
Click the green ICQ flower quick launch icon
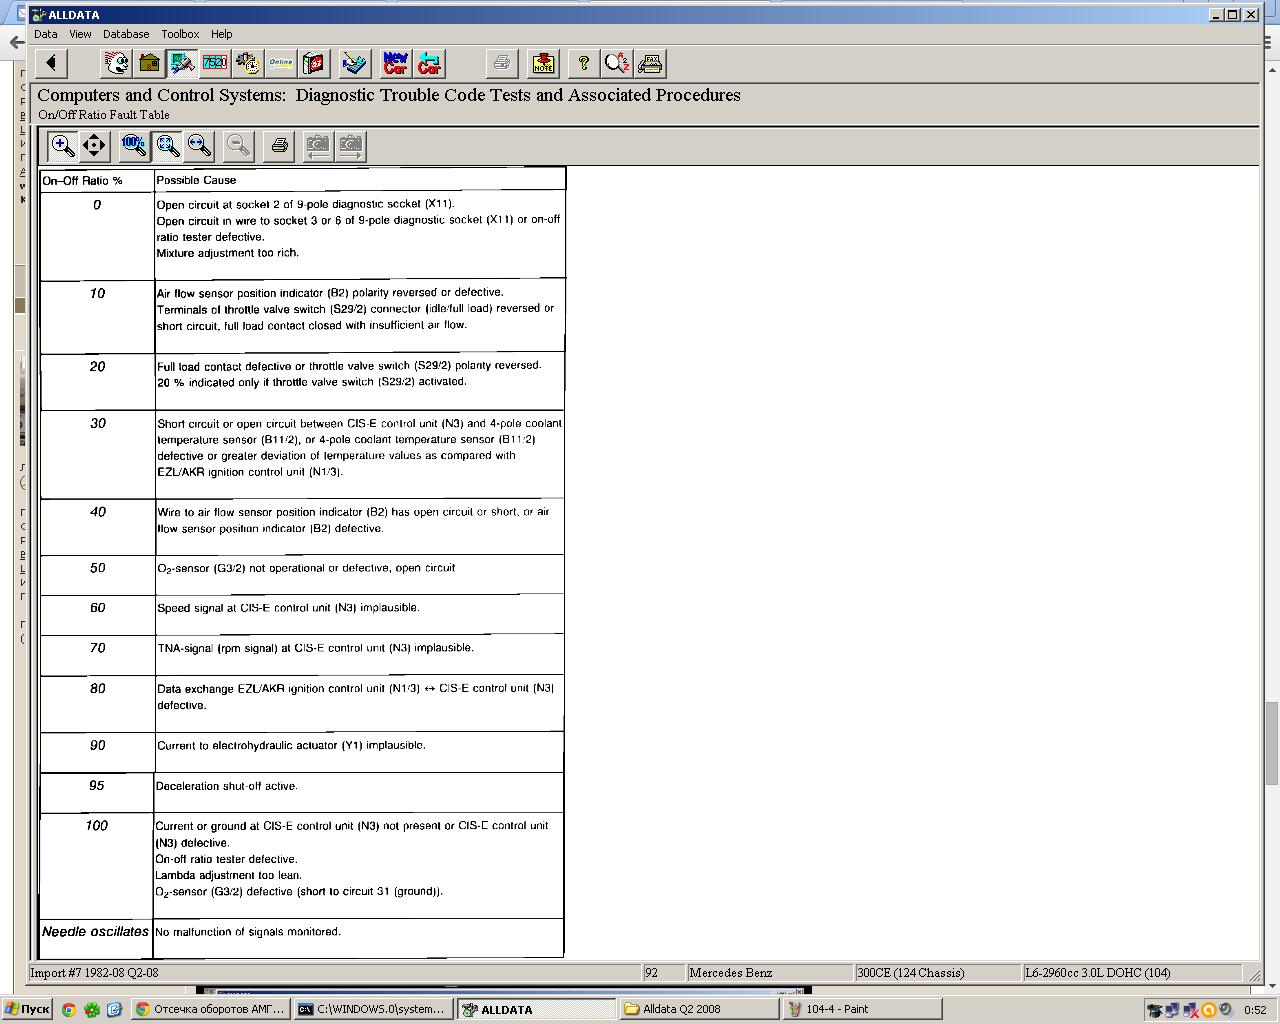tap(92, 1010)
